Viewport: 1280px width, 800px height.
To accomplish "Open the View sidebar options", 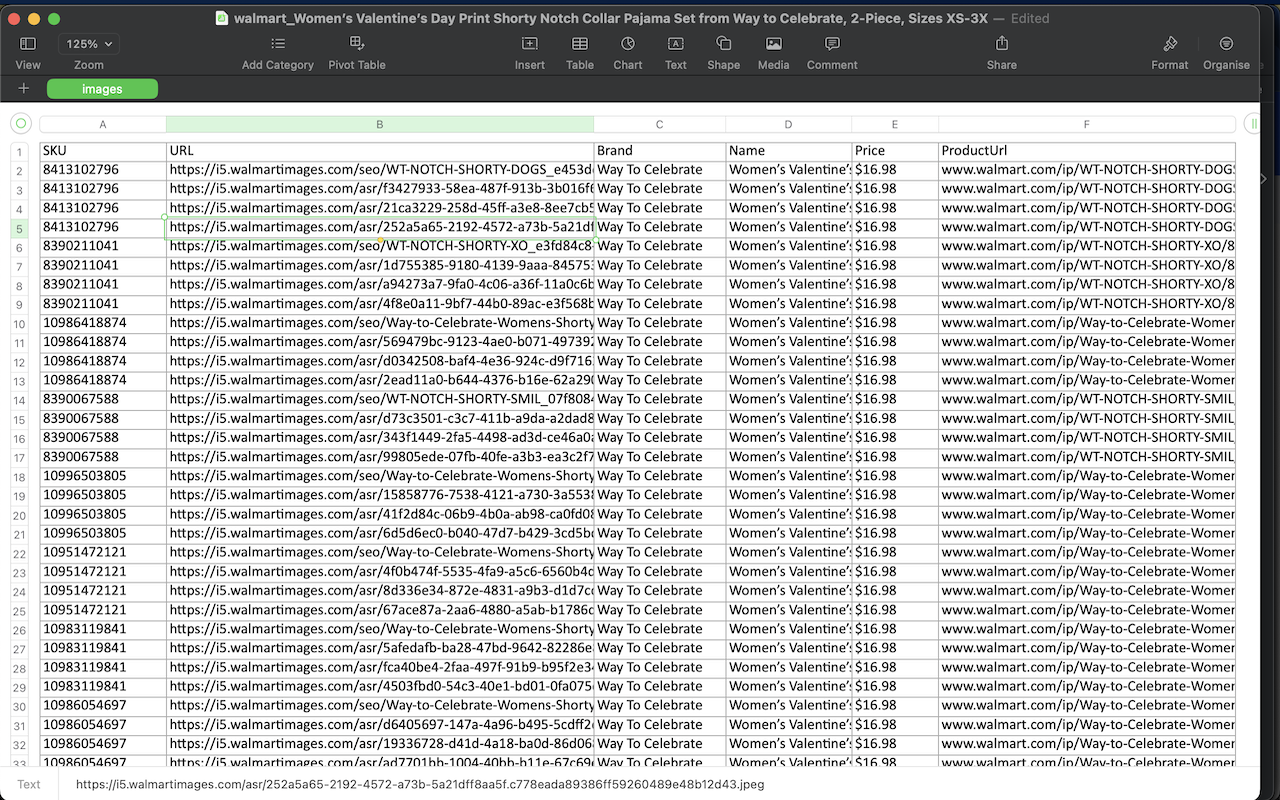I will (28, 44).
